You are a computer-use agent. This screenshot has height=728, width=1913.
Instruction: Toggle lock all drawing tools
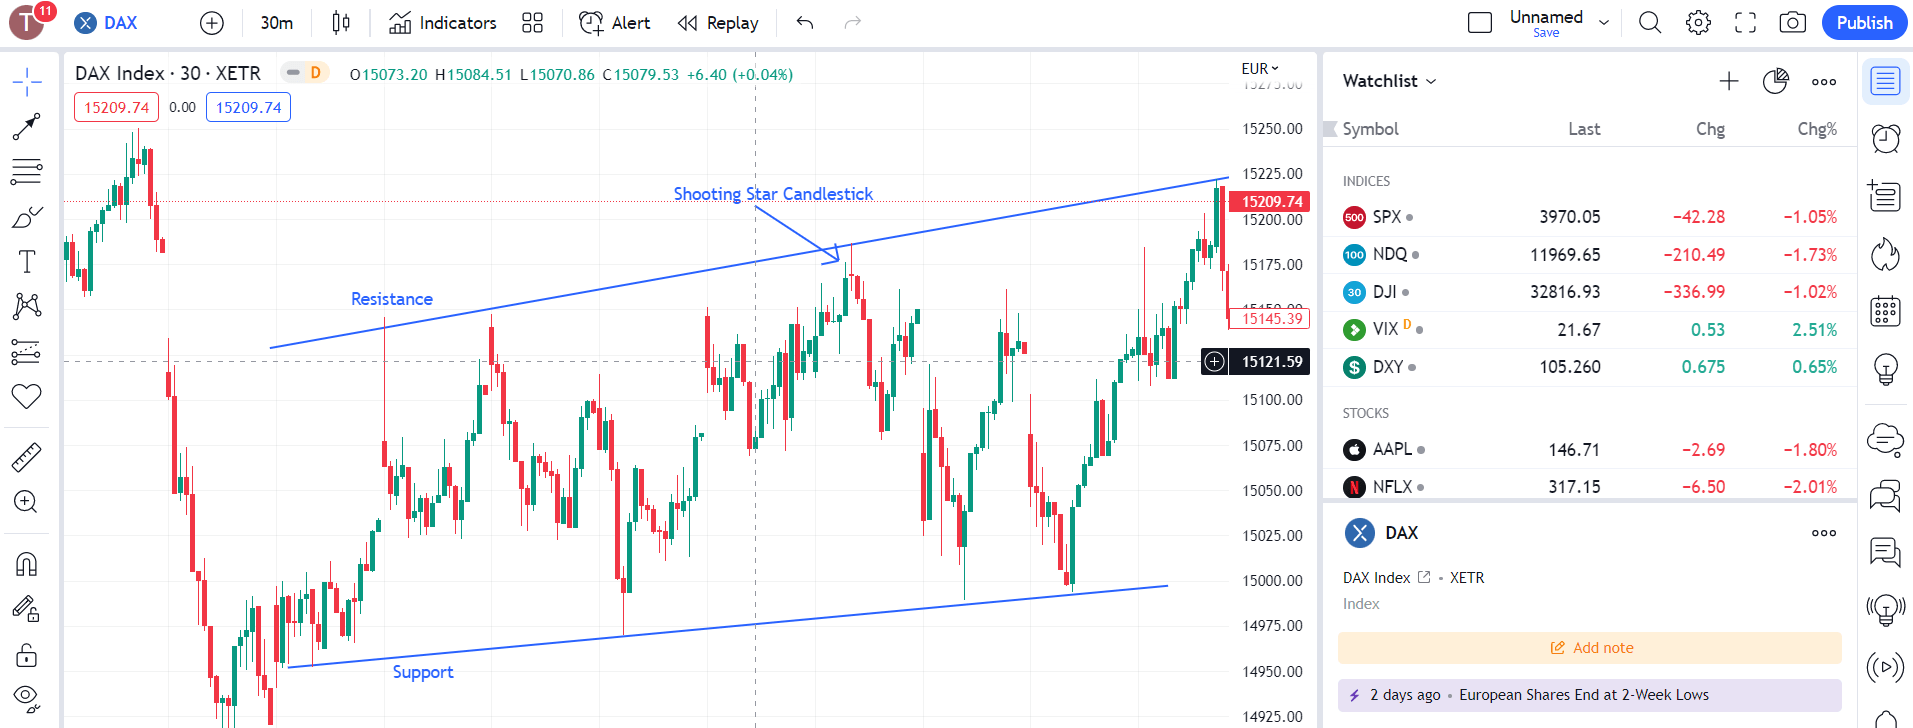coord(27,655)
